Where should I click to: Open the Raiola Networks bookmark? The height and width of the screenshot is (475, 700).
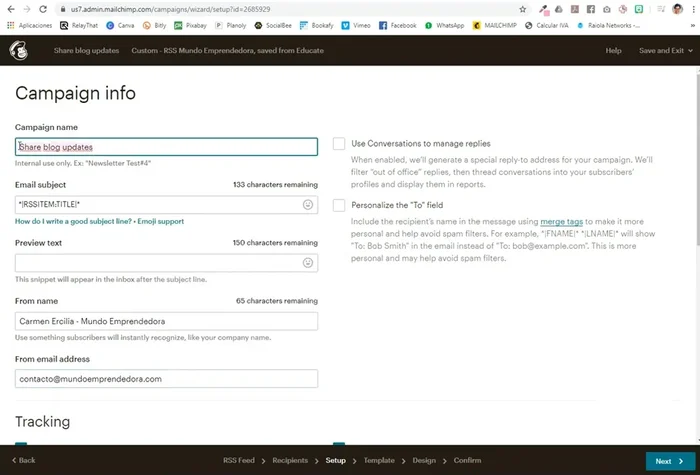608,25
